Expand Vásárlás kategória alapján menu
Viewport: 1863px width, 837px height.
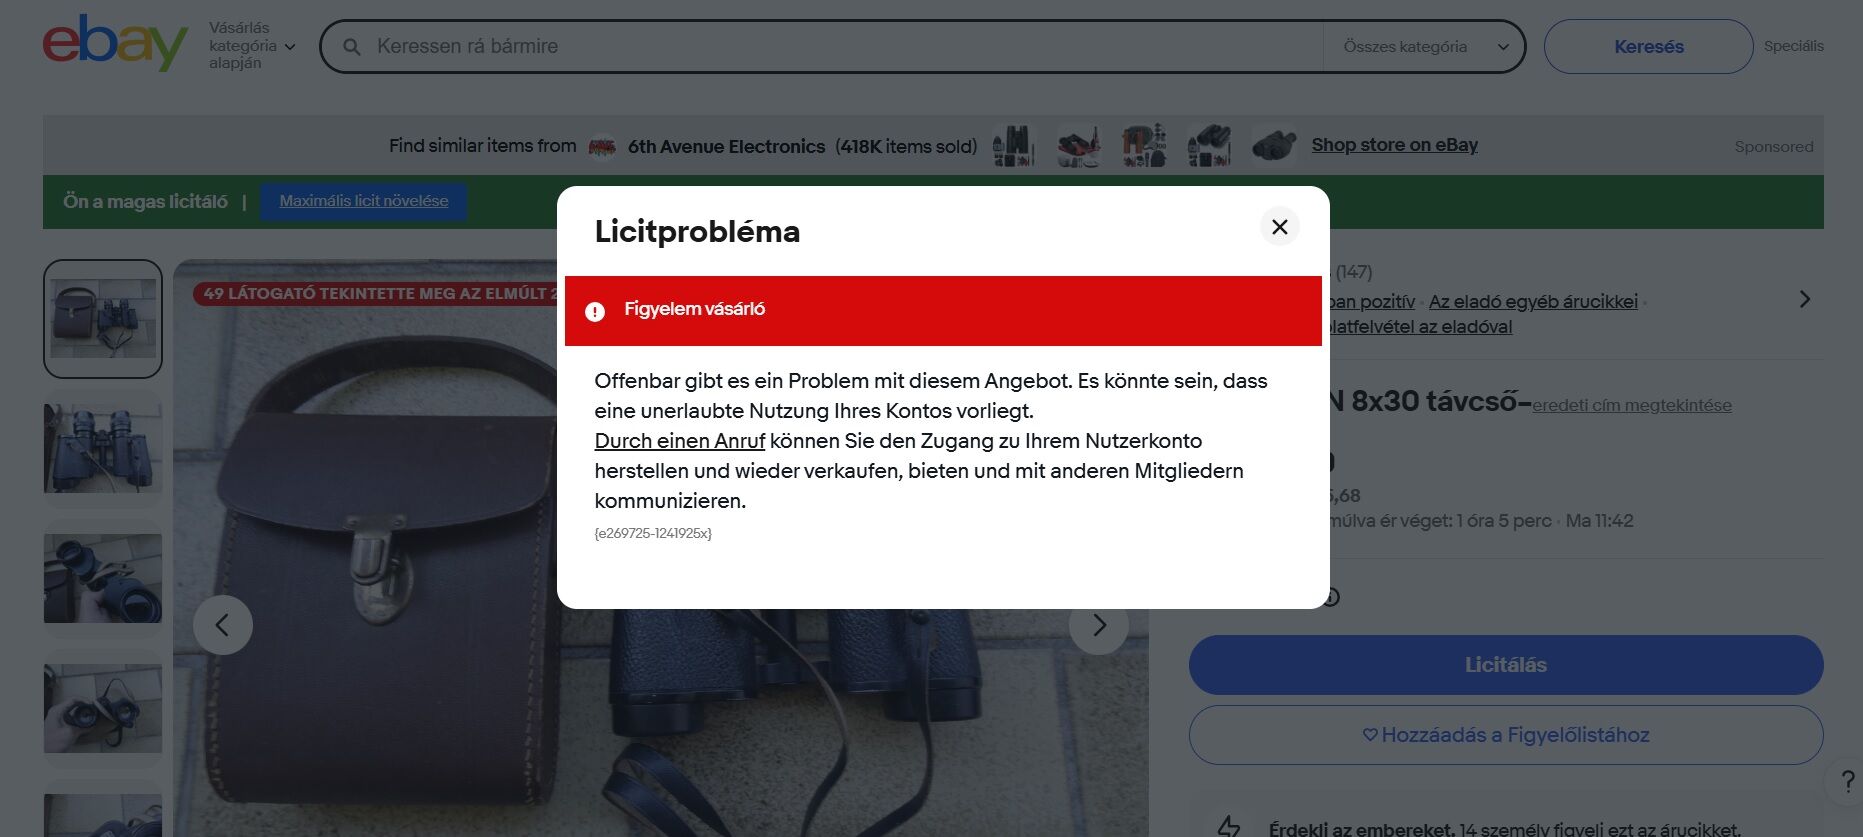252,46
